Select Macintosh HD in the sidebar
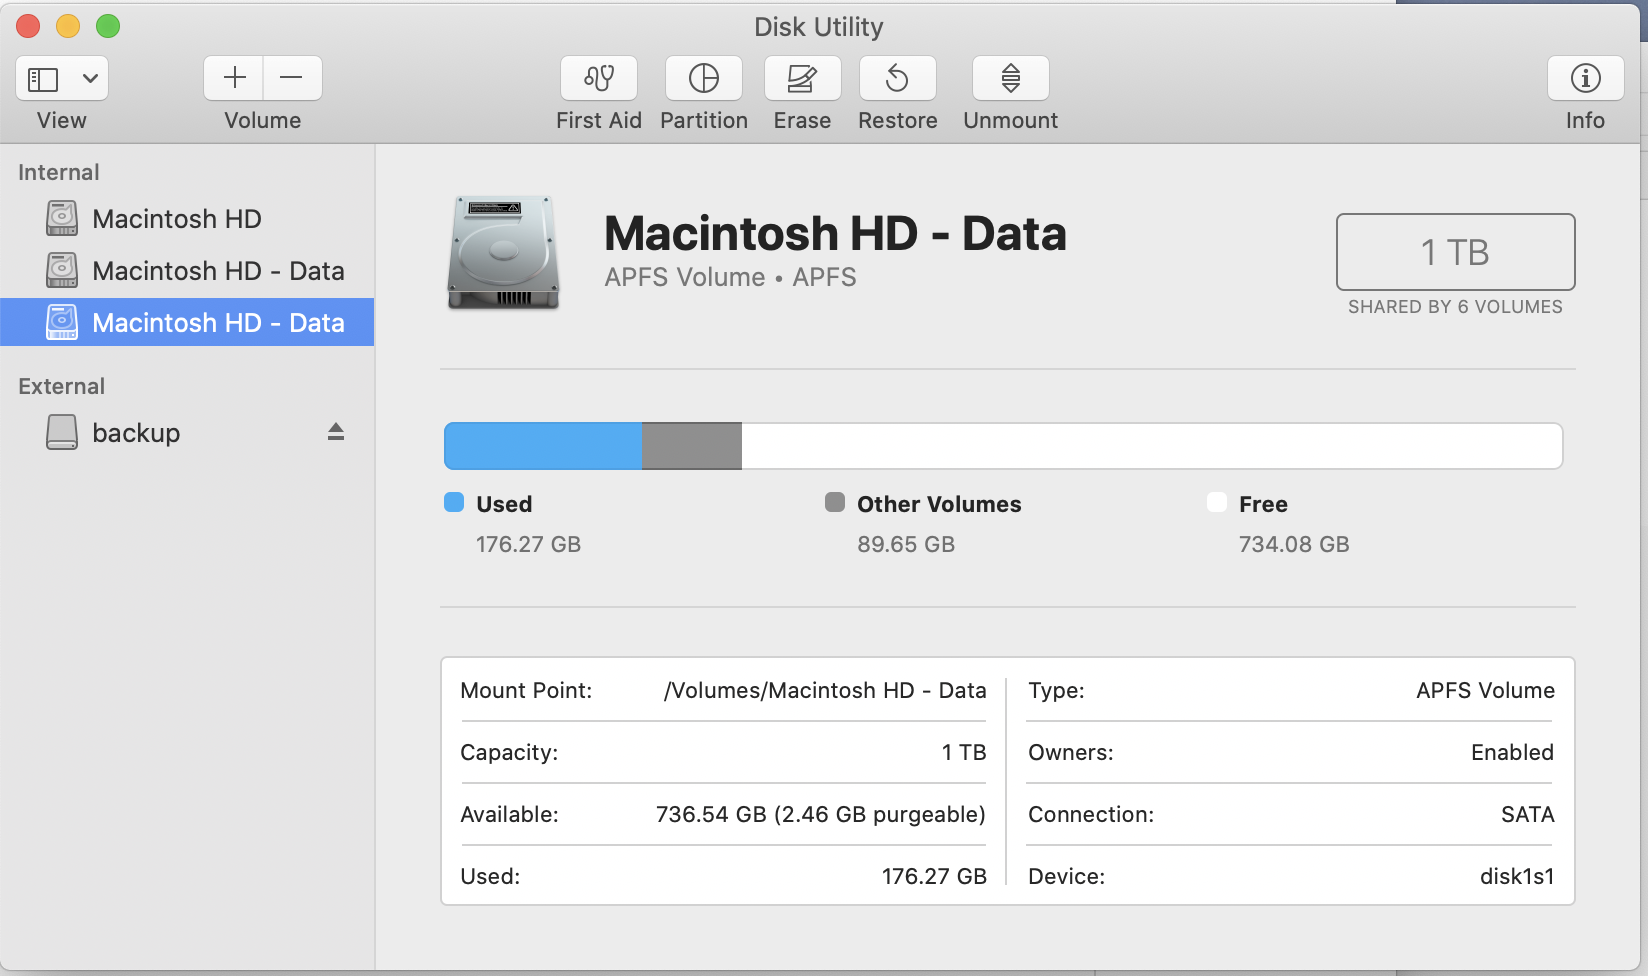Image resolution: width=1648 pixels, height=976 pixels. [187, 219]
